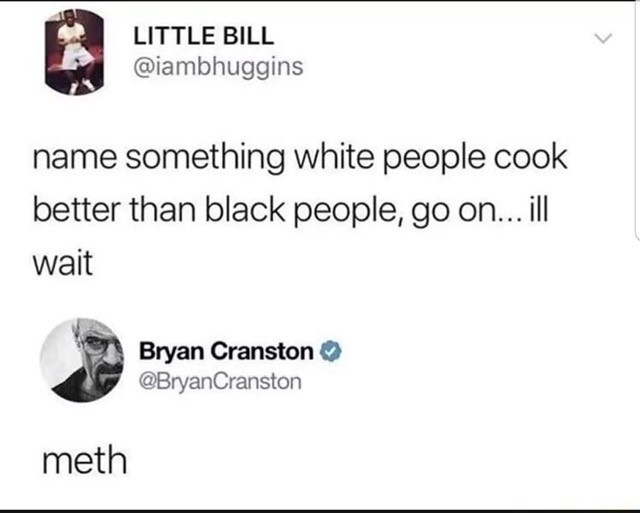
Task: Open the @BryanCranston handle link
Action: tap(220, 381)
